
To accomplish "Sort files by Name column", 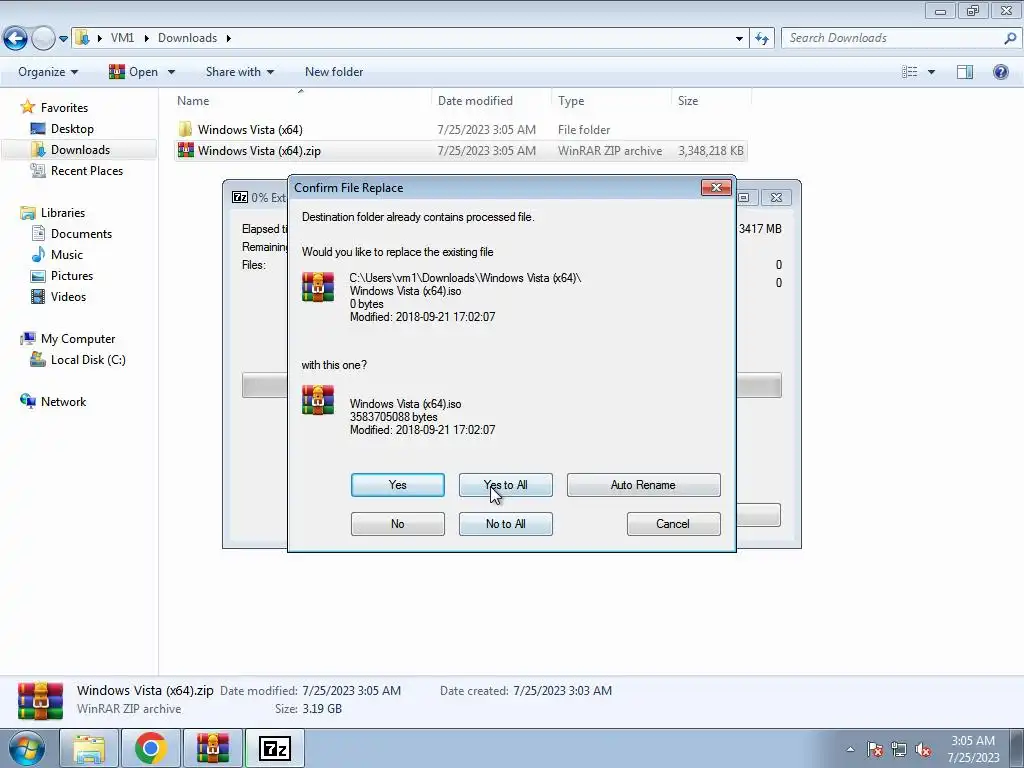I will [x=193, y=101].
